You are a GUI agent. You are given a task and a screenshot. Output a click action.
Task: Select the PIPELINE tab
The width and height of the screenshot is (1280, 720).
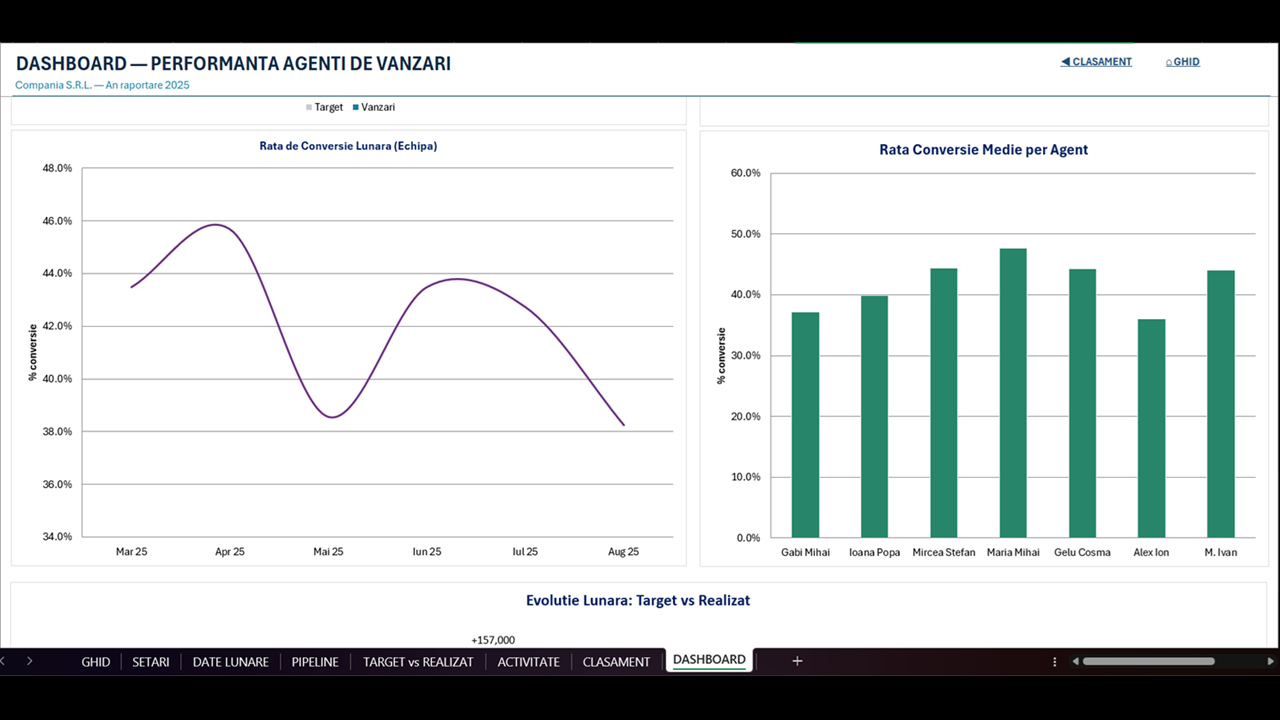(x=315, y=662)
